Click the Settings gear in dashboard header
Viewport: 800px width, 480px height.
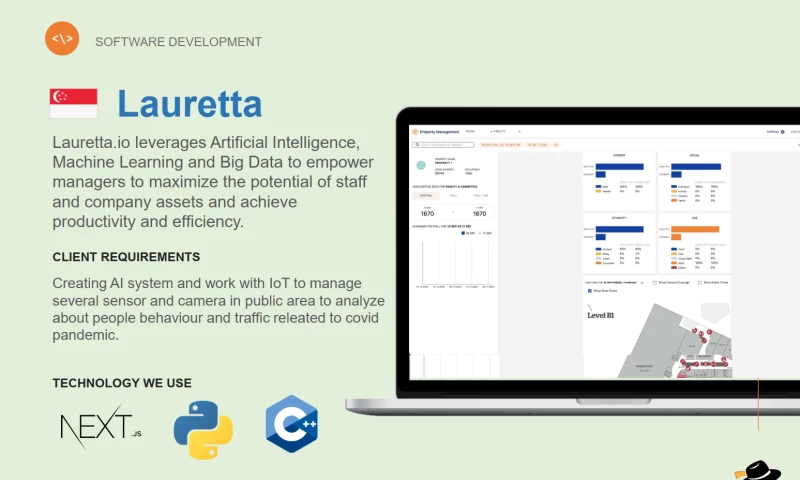click(782, 132)
